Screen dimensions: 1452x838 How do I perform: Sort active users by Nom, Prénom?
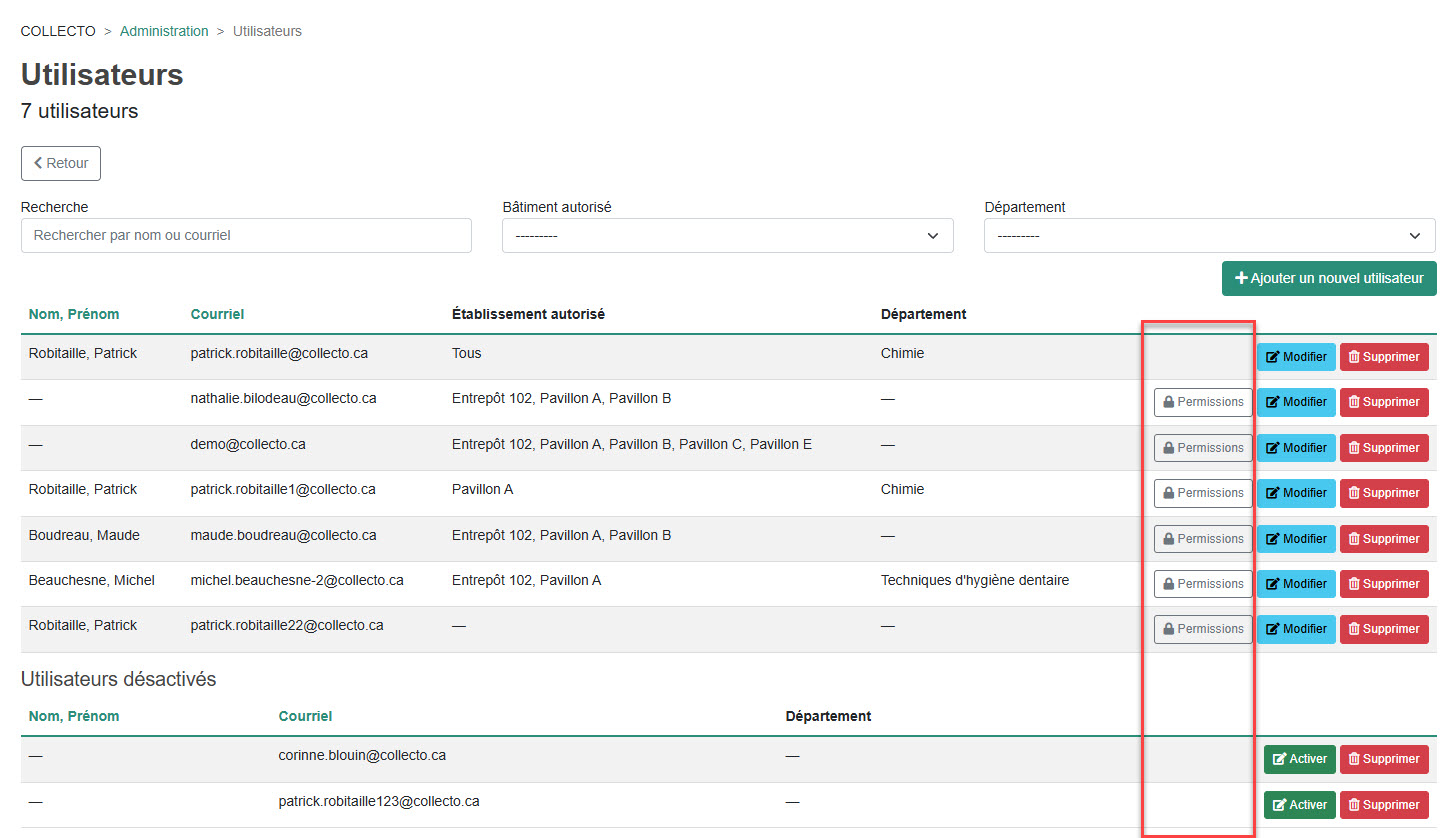point(74,314)
